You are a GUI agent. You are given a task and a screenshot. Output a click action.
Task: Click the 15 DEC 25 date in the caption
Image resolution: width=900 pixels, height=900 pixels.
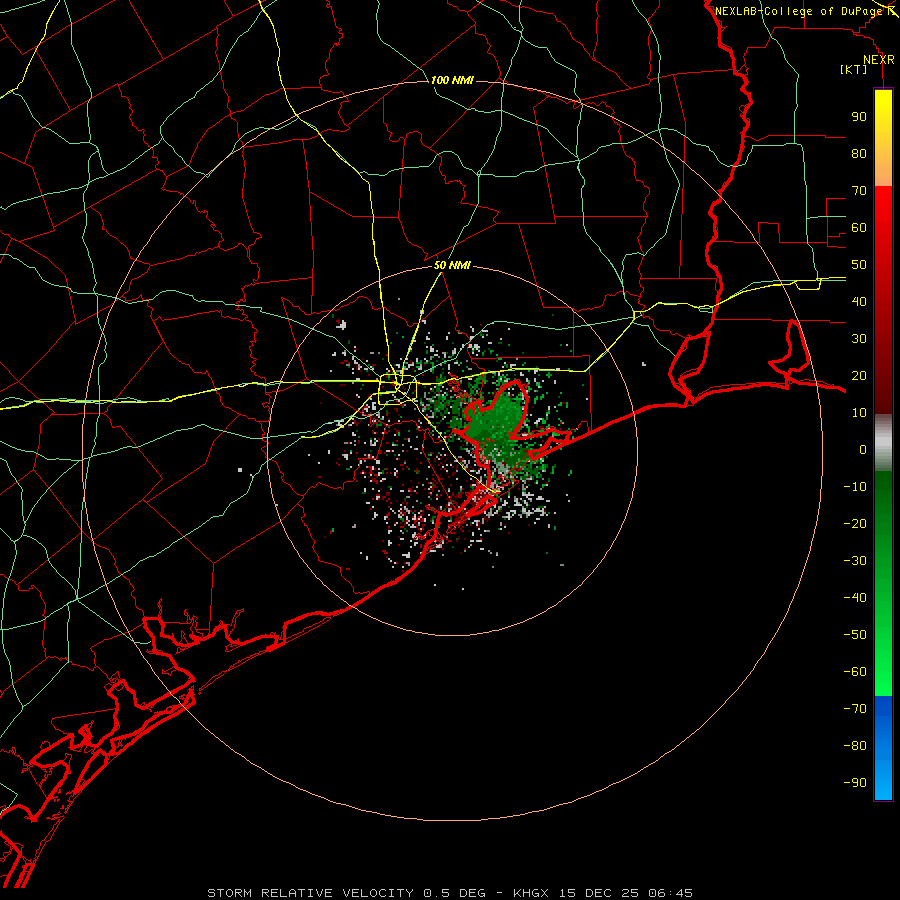coord(599,893)
